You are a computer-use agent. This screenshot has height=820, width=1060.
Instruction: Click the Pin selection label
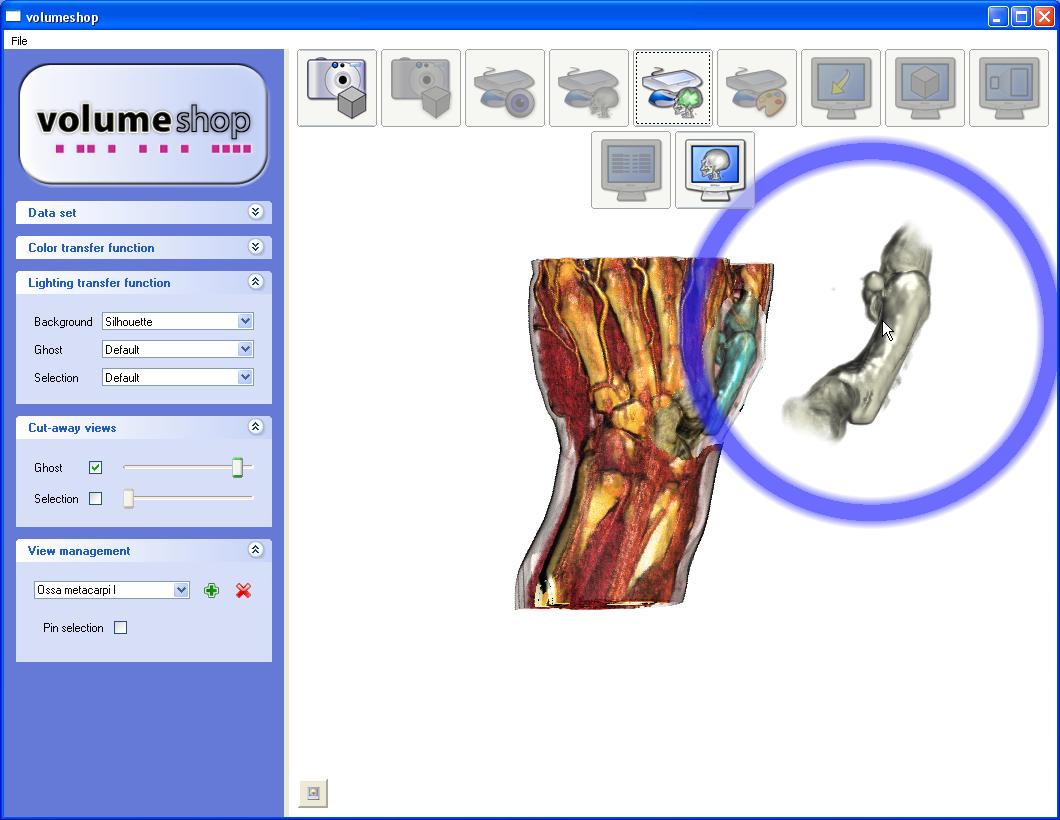[x=73, y=628]
